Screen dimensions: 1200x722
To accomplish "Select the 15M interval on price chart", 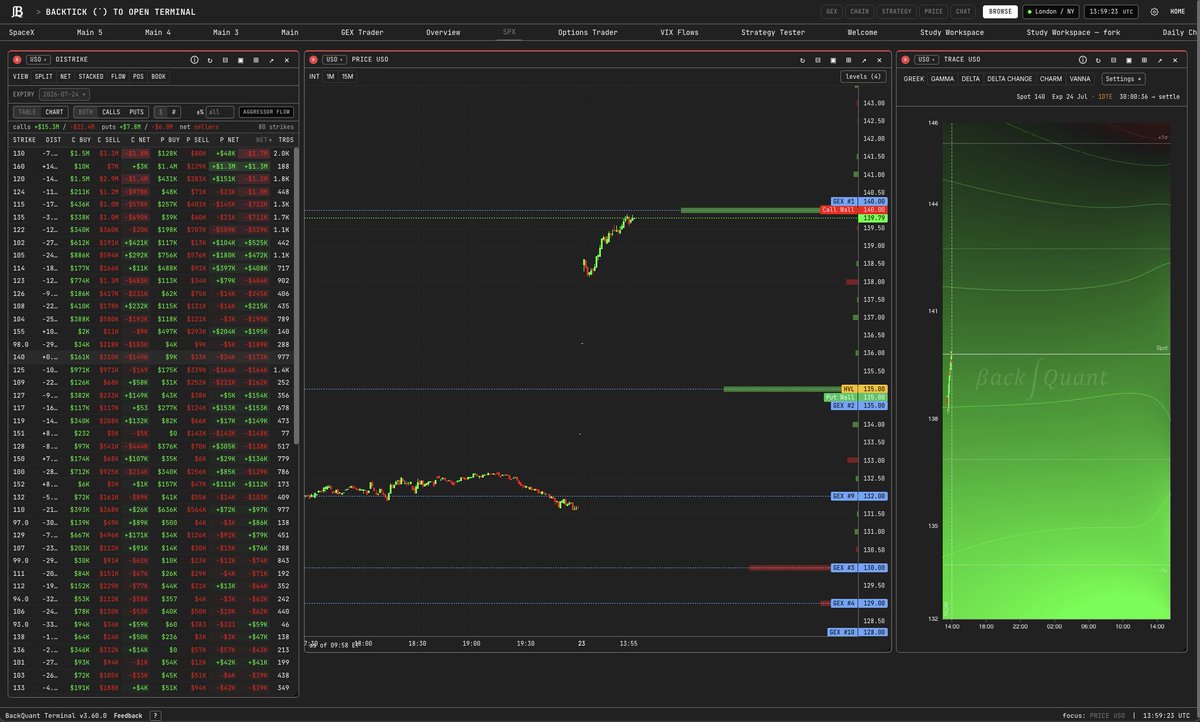I will (x=347, y=76).
